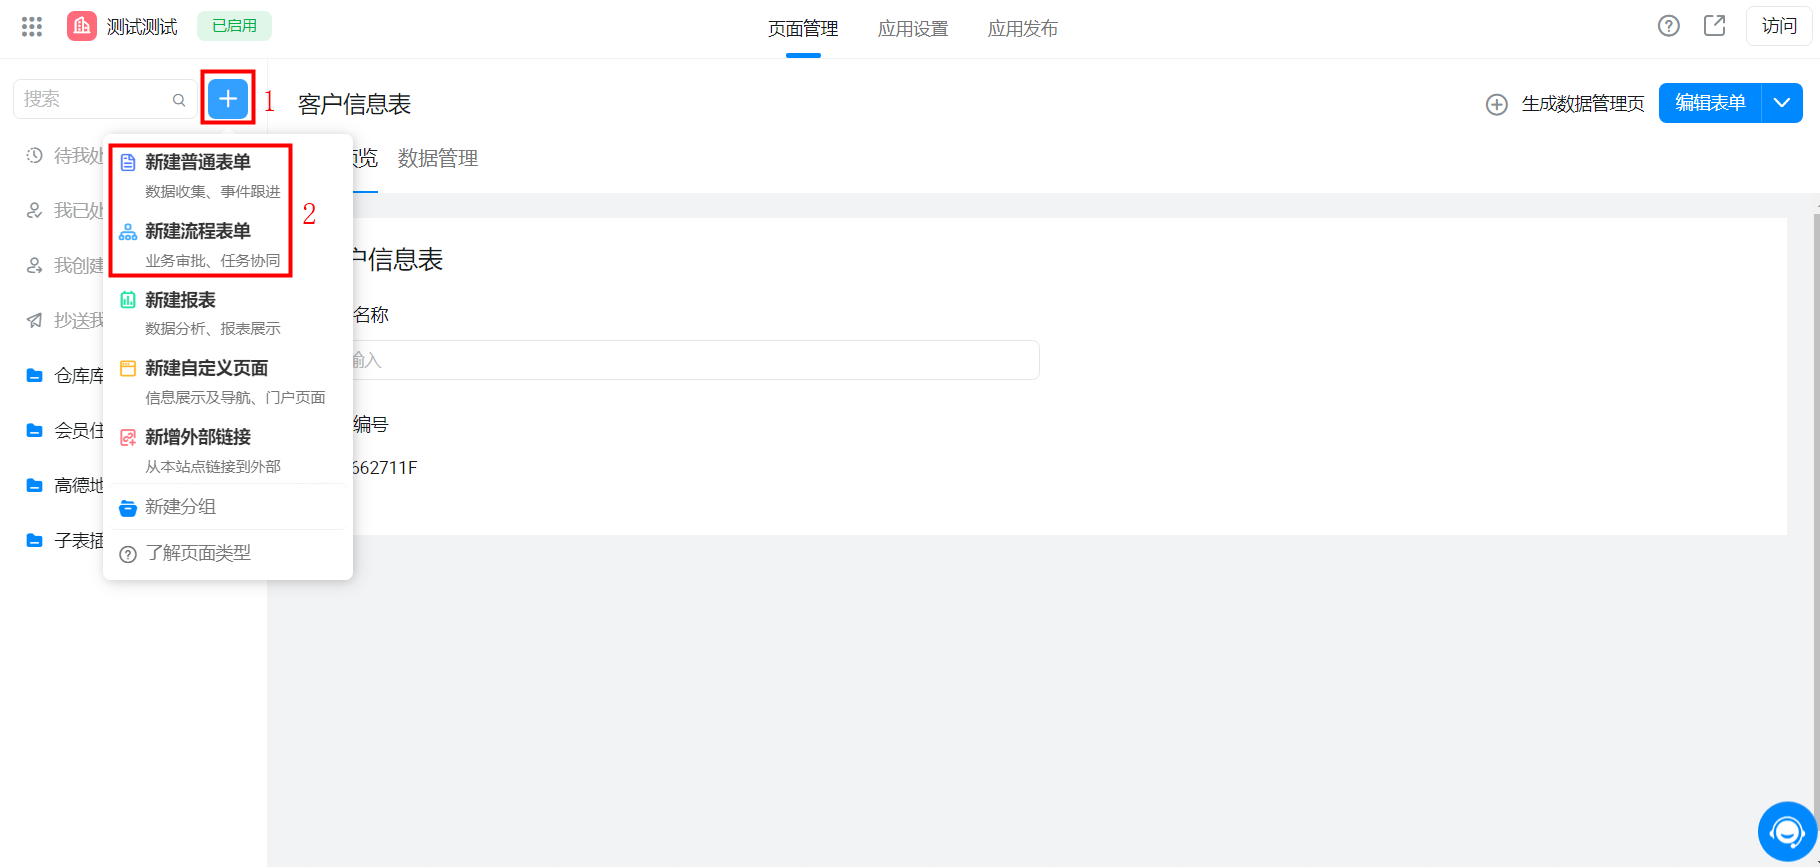Image resolution: width=1820 pixels, height=867 pixels.
Task: Click the 仓库库 folder icon
Action: pos(35,375)
